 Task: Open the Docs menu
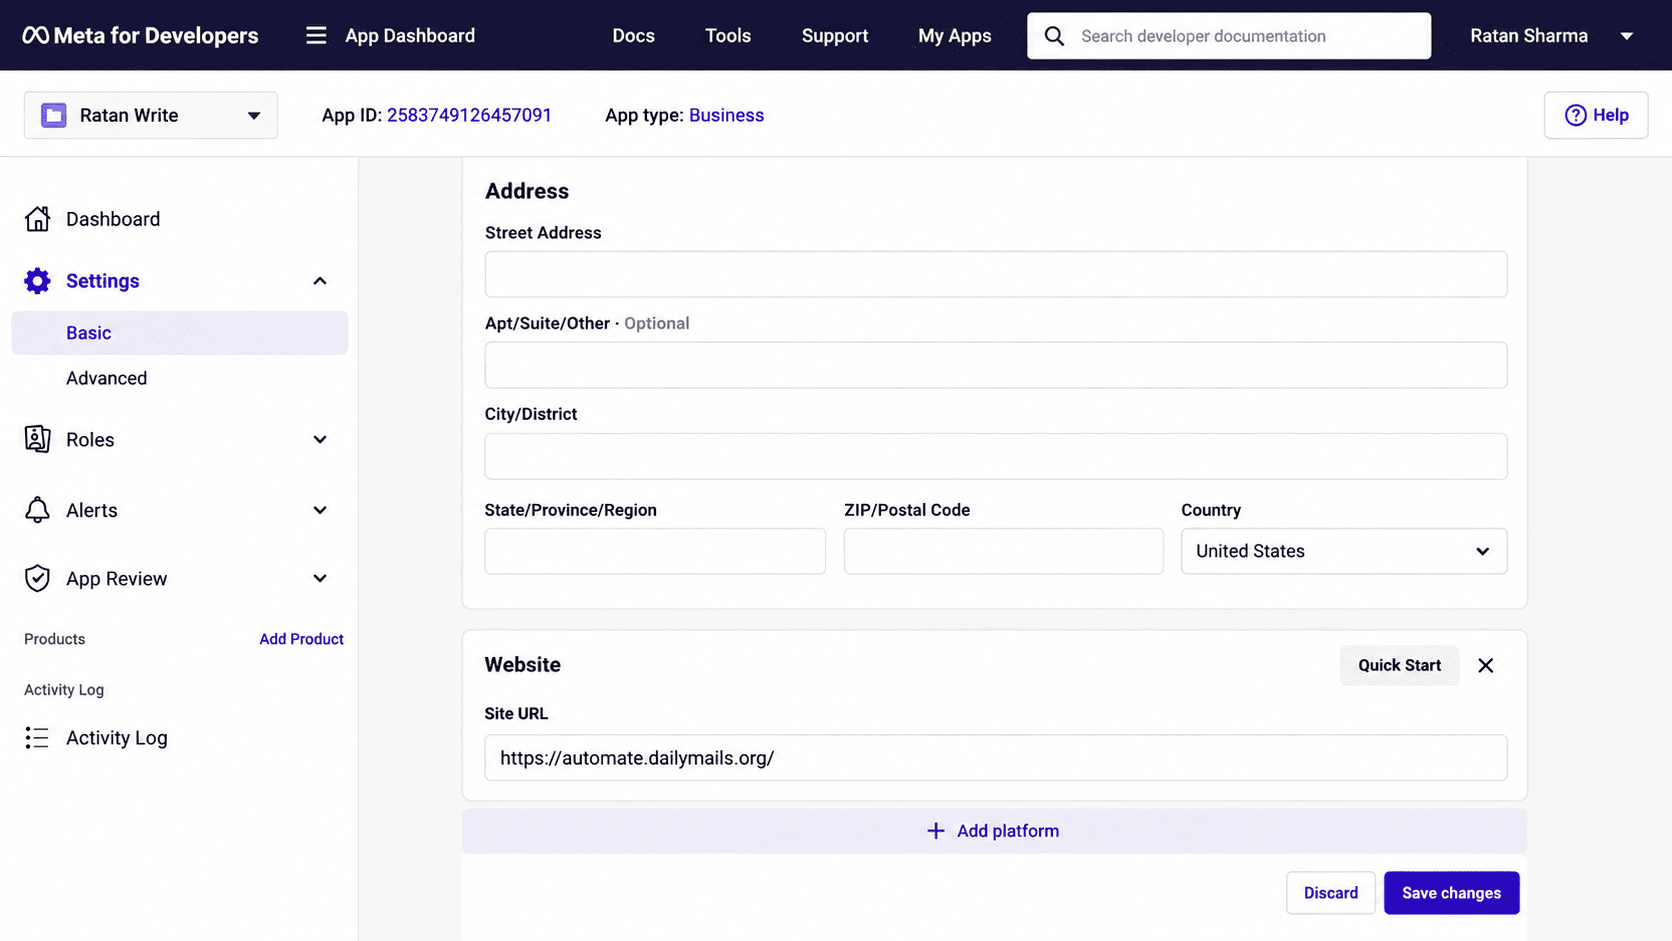(633, 36)
